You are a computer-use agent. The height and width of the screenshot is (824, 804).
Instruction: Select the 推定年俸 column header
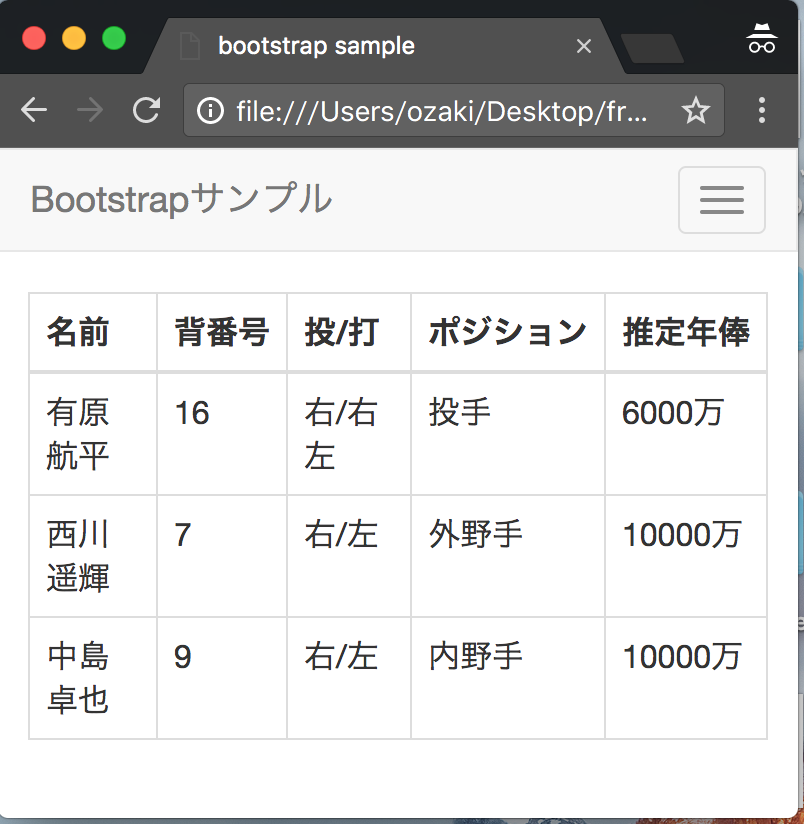(686, 332)
